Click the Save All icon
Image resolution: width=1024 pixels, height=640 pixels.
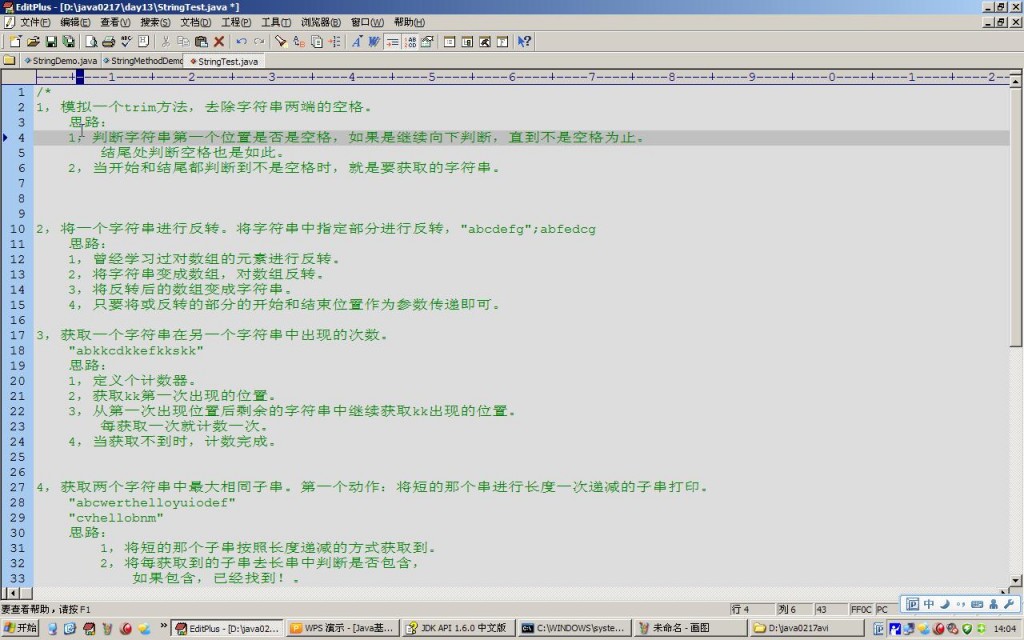[69, 42]
